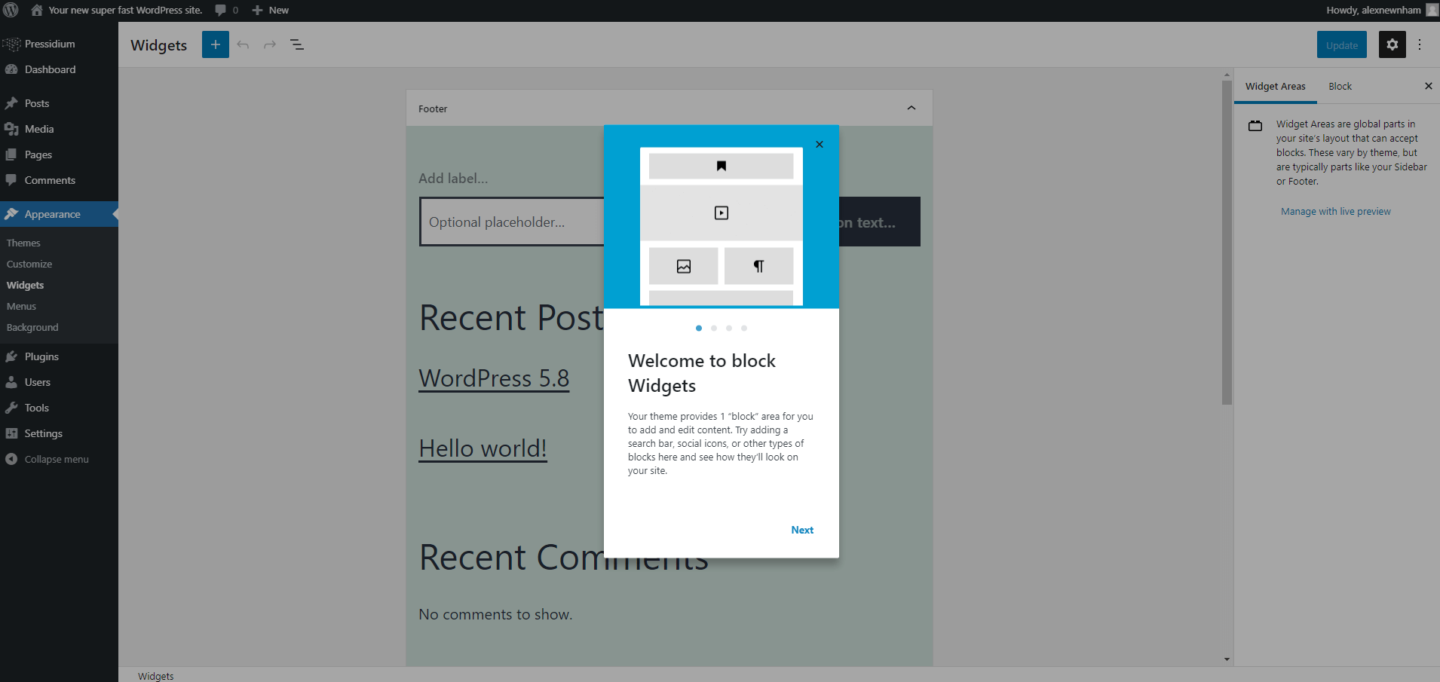The width and height of the screenshot is (1440, 682).
Task: Switch to the Block tab
Action: tap(1340, 86)
